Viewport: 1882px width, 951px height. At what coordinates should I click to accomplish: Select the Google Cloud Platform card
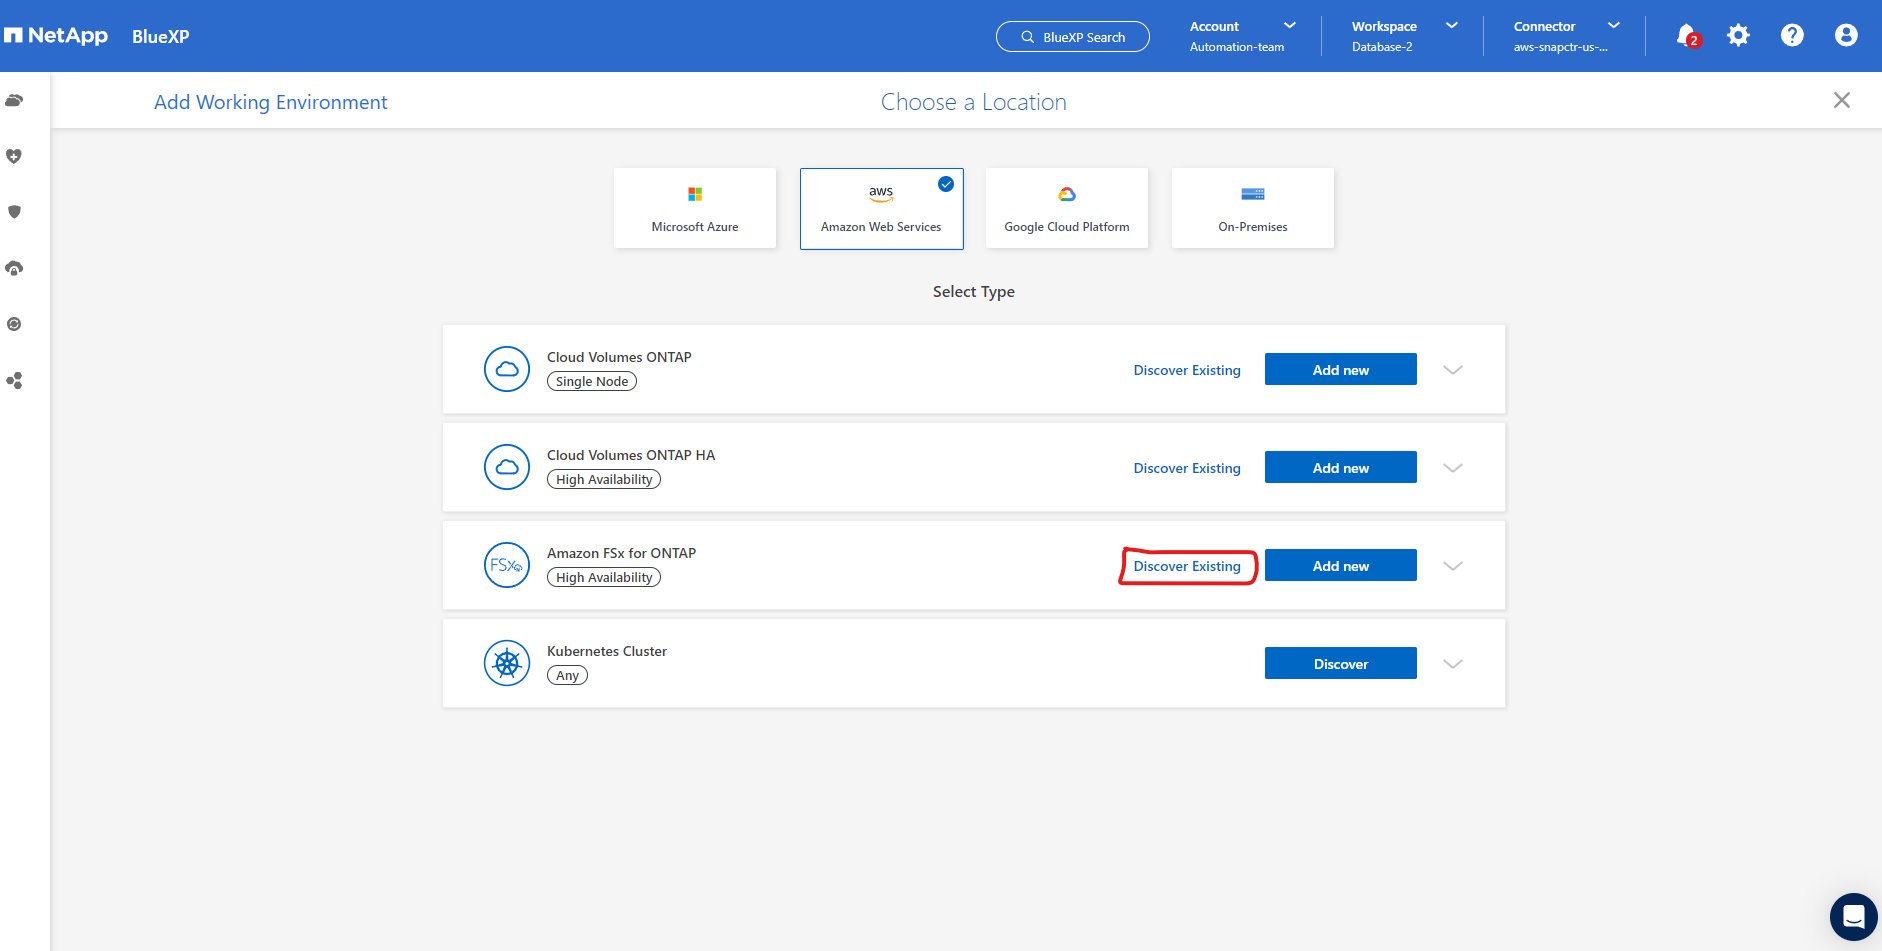(1067, 208)
